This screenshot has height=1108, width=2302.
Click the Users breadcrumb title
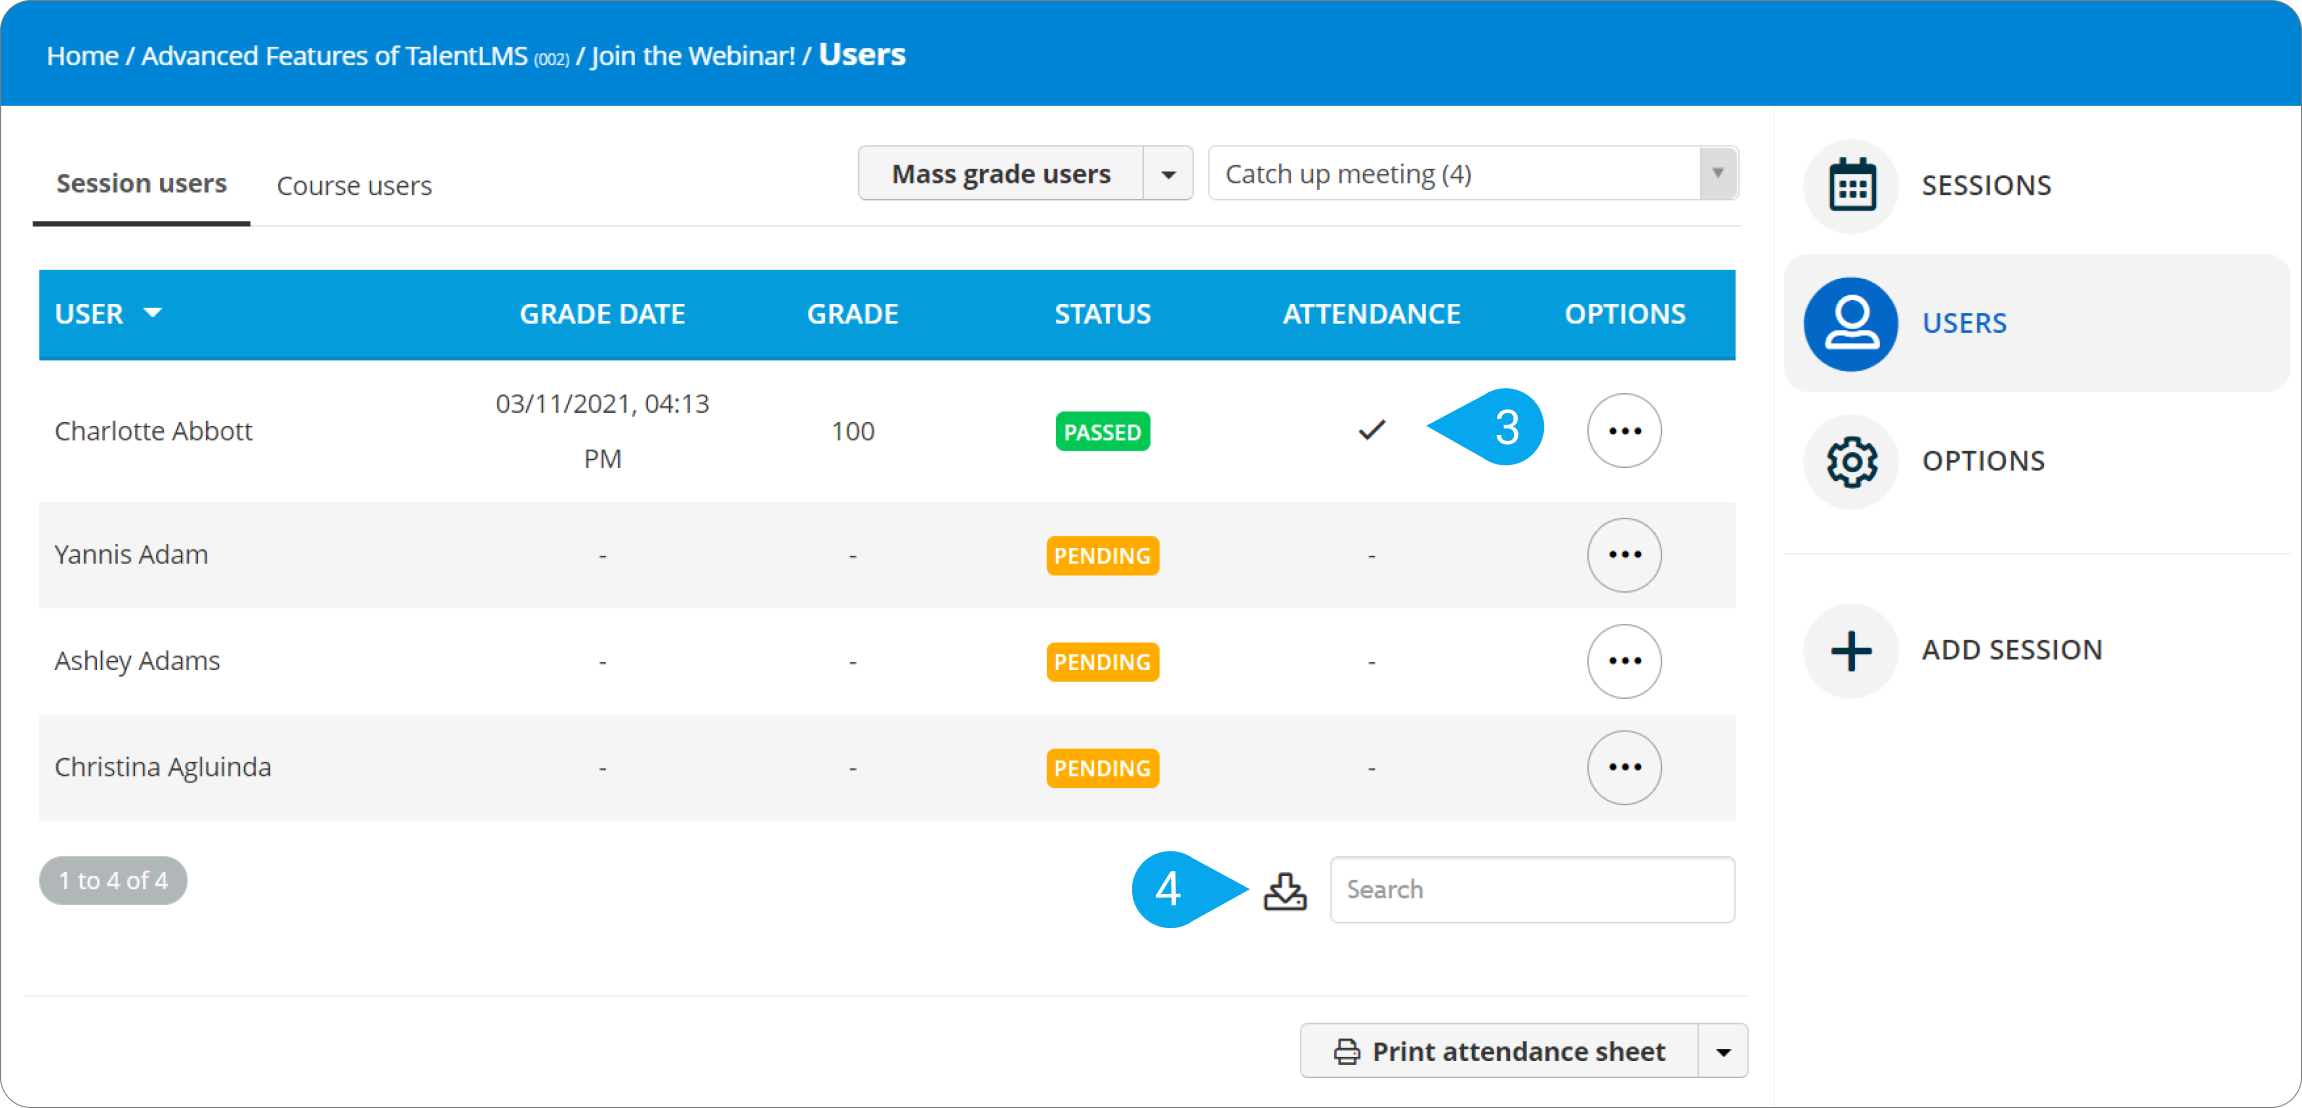point(862,54)
